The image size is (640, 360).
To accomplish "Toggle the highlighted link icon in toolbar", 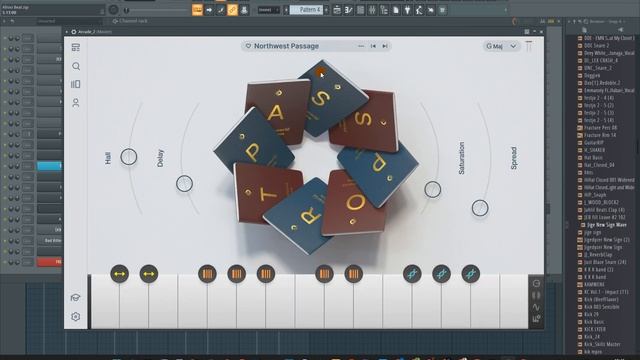I will pyautogui.click(x=232, y=10).
